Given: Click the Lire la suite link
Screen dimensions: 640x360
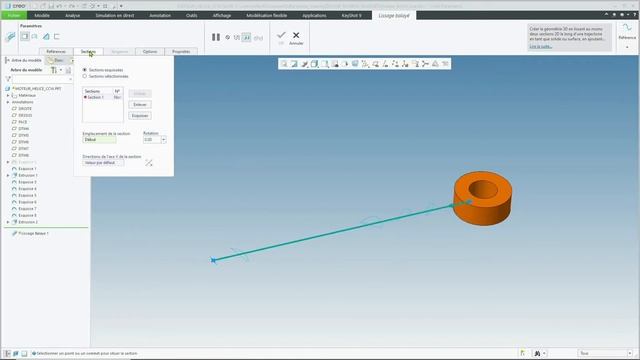Looking at the screenshot, I should coord(541,47).
